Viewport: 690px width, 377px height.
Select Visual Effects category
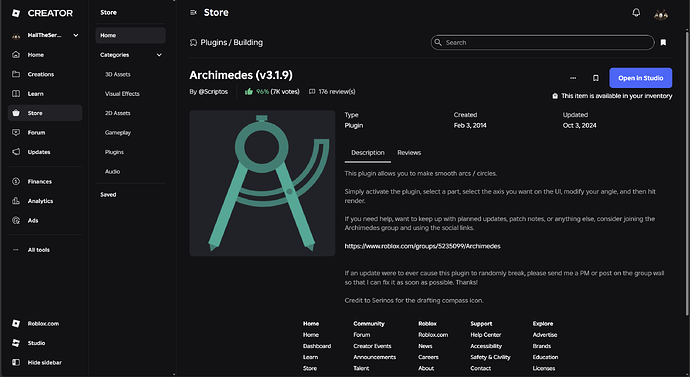pyautogui.click(x=122, y=94)
